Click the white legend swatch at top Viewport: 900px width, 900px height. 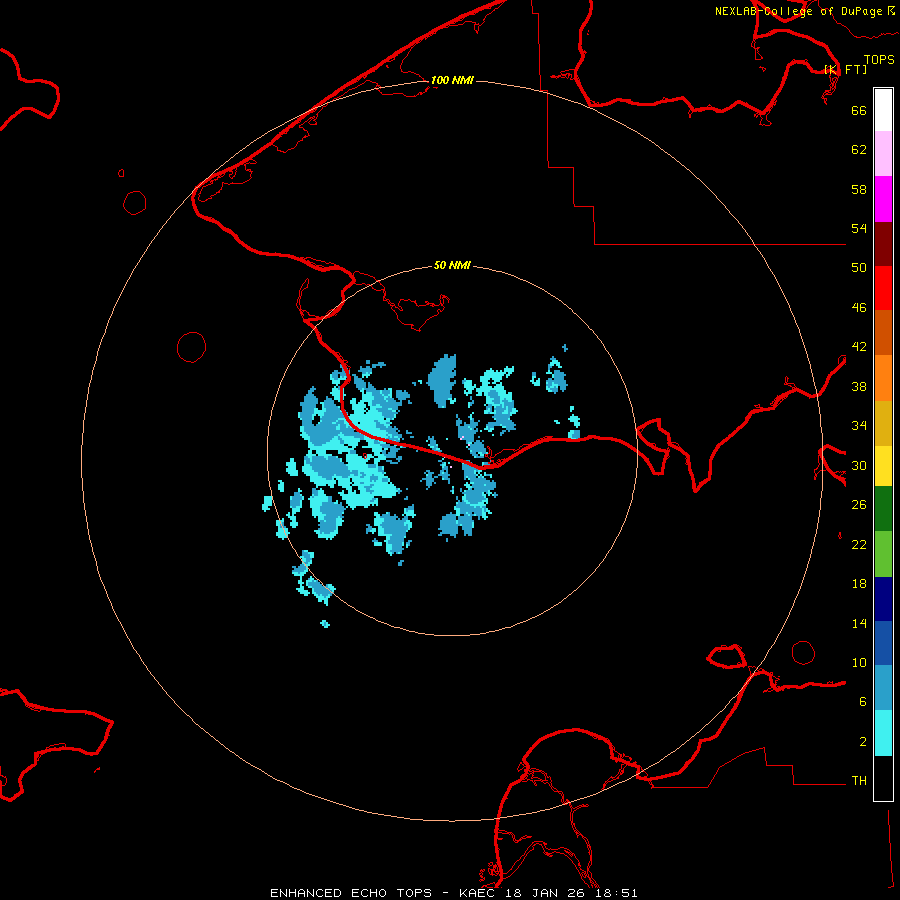[883, 110]
